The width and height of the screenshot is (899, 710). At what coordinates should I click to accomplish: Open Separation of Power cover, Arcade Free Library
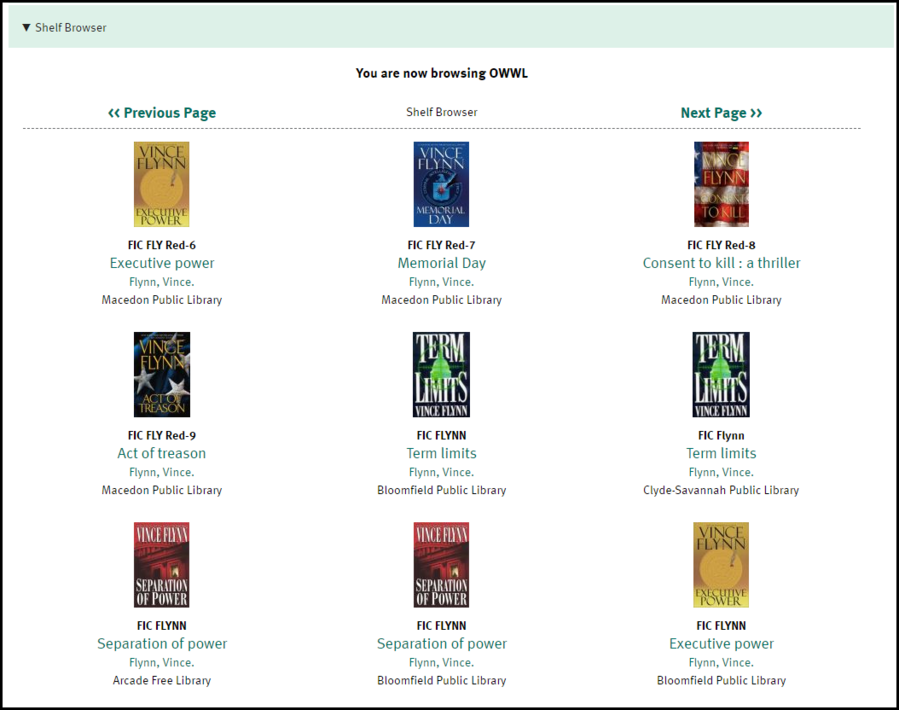click(x=162, y=565)
